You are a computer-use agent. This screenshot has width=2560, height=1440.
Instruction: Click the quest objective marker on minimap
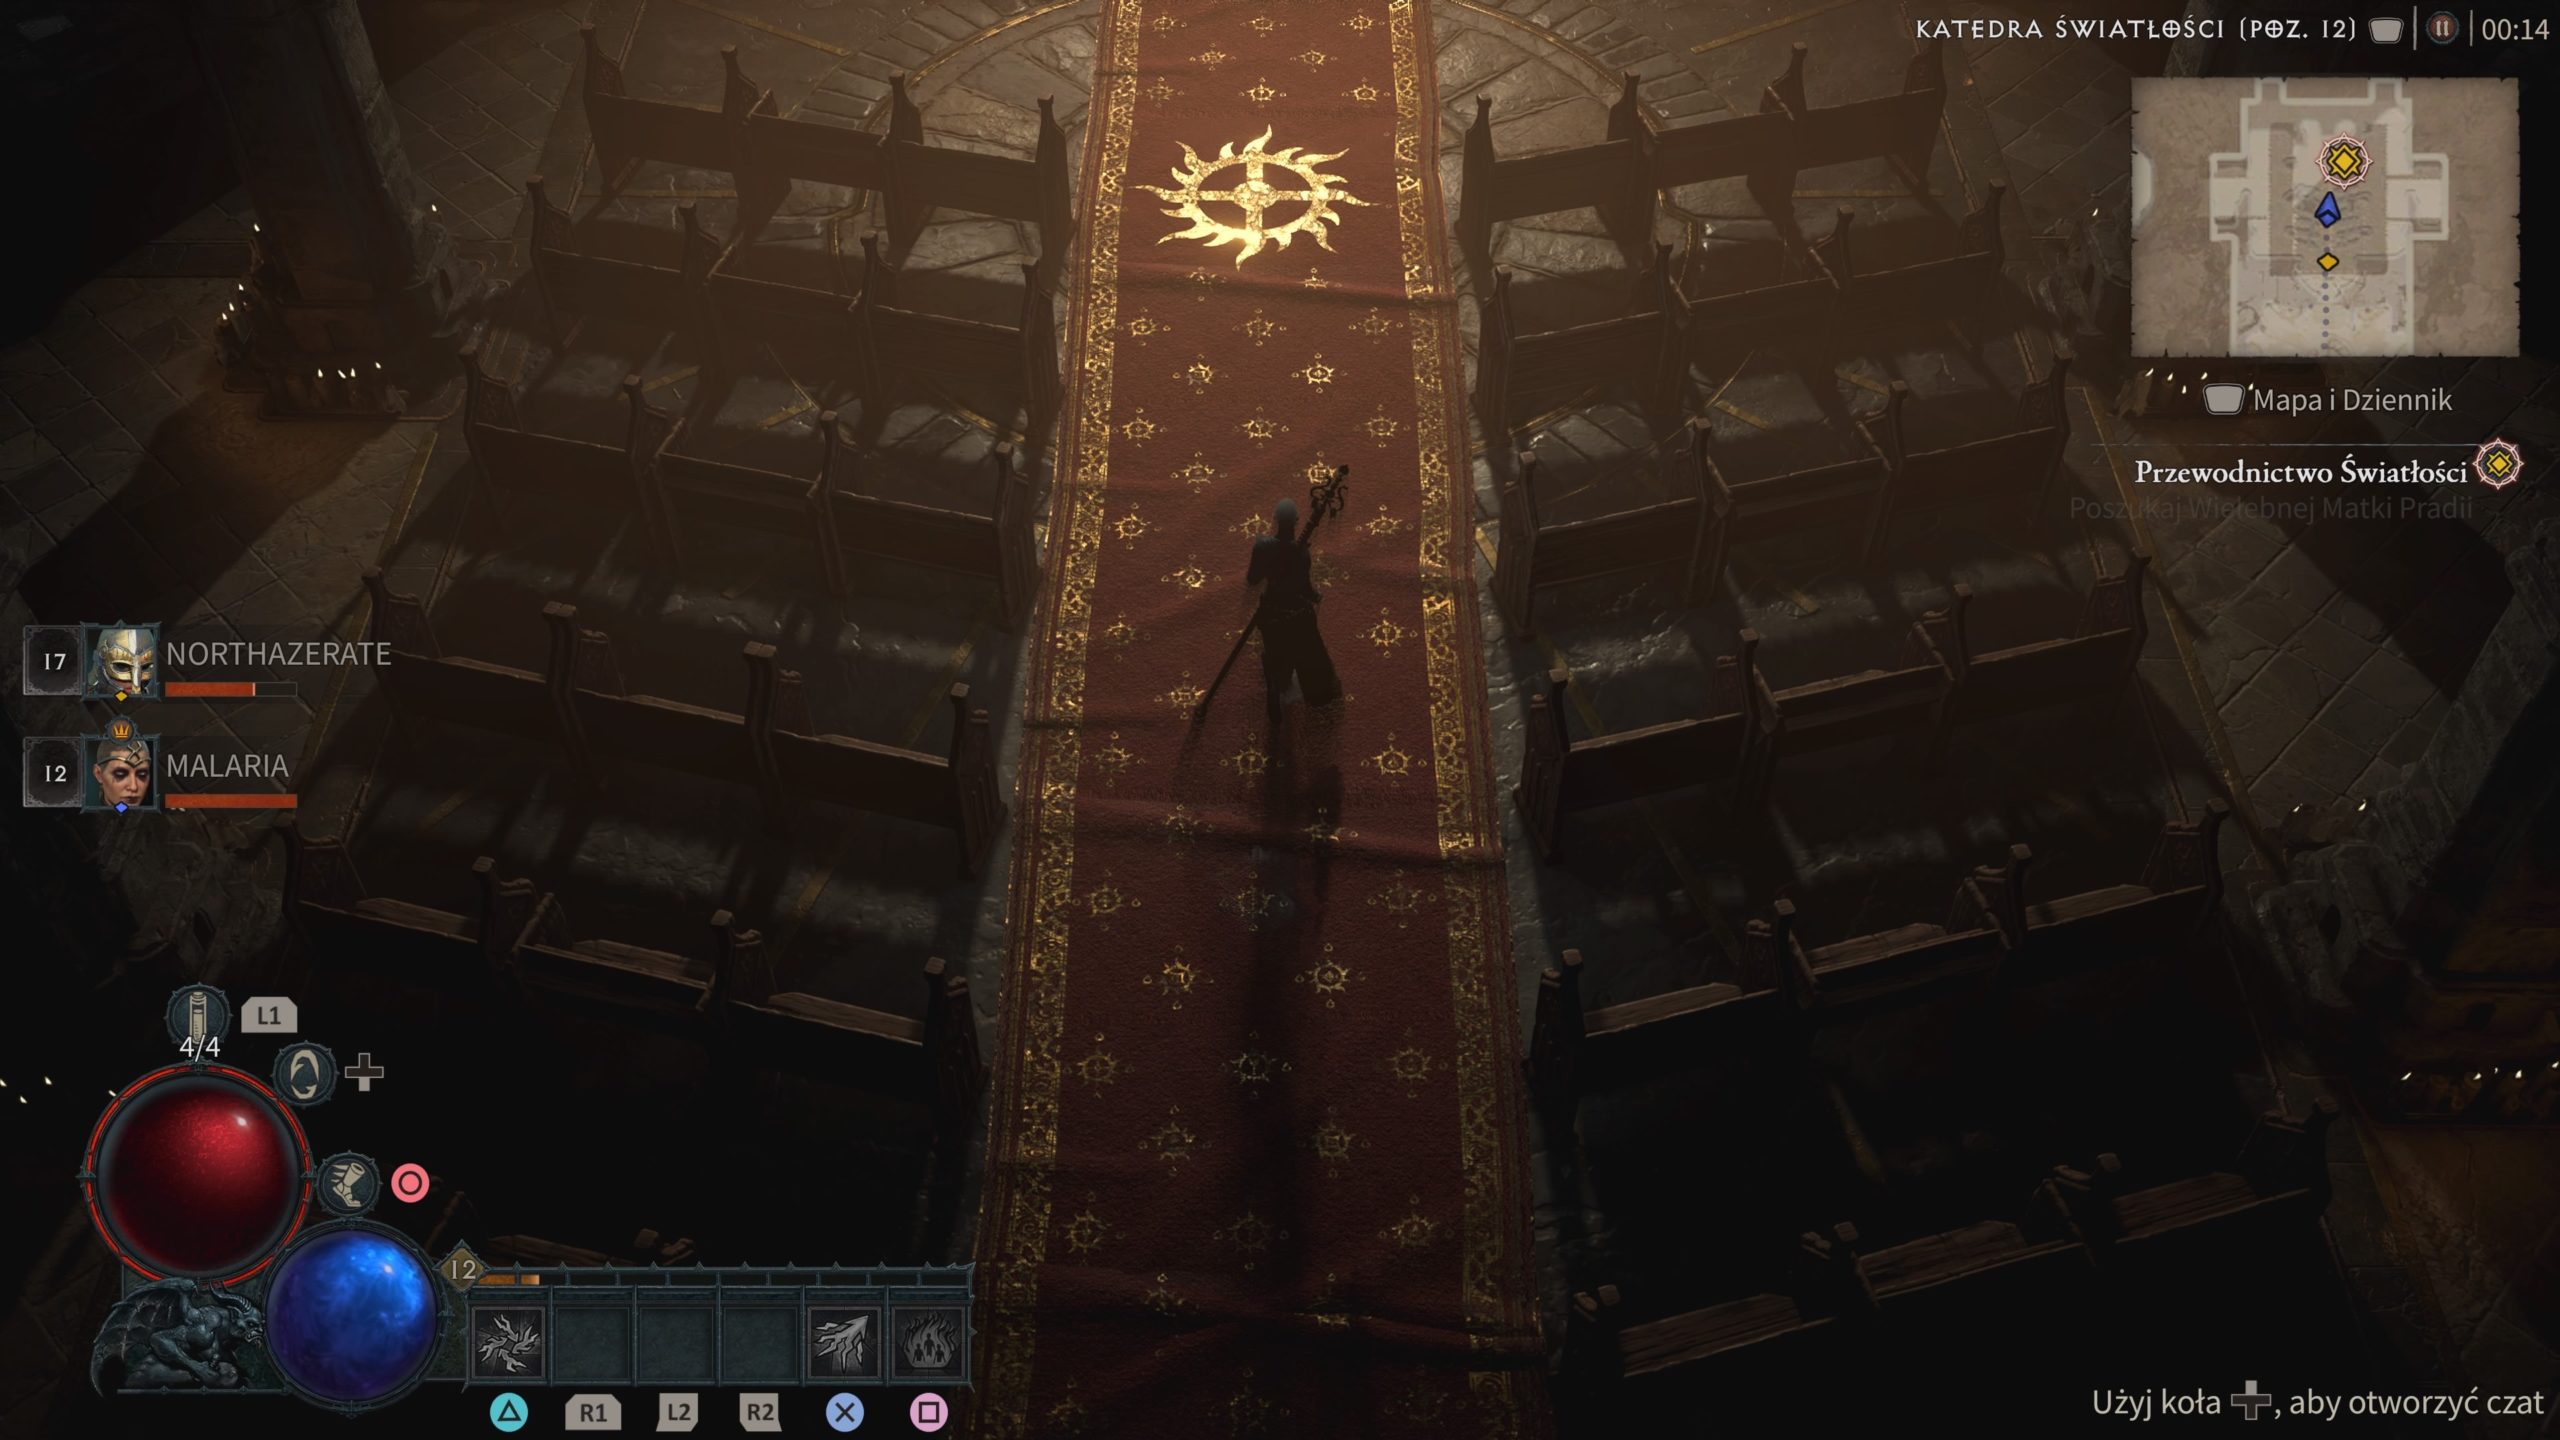2343,160
